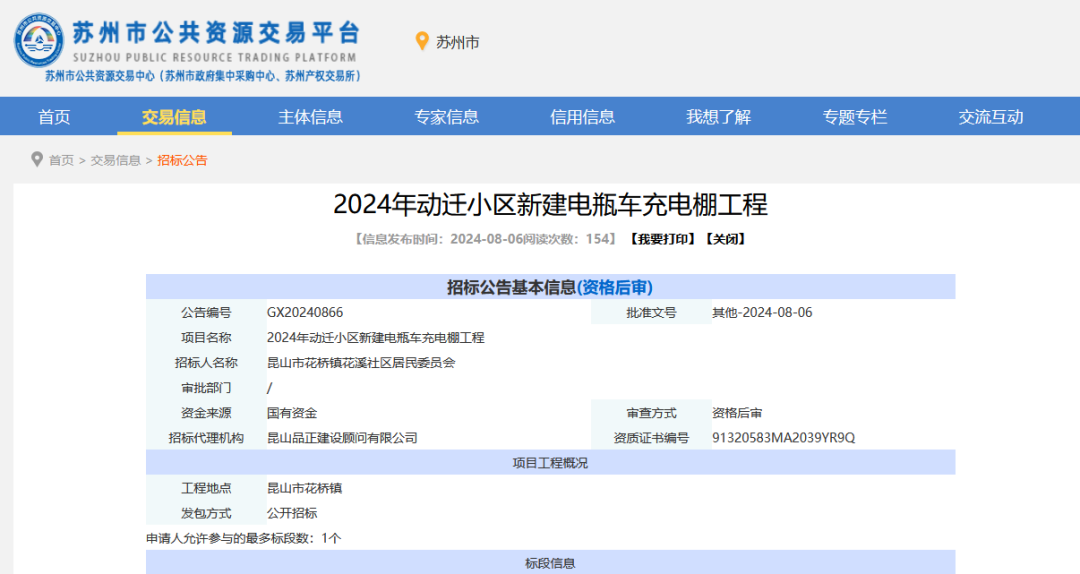Screen dimensions: 1080x574
Task: Open the 交易信息 navigation tab
Action: 174,117
